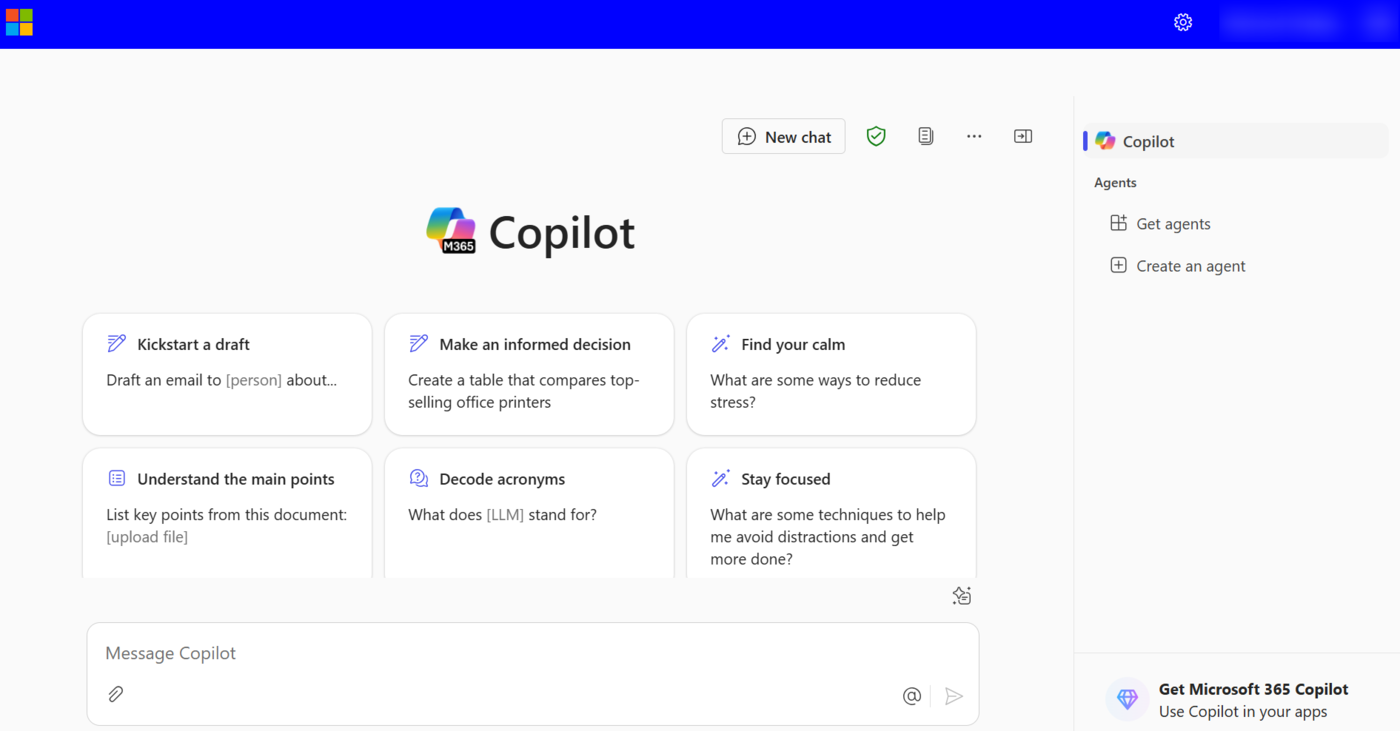1400x731 pixels.
Task: Open the three-dot more options menu
Action: (974, 136)
